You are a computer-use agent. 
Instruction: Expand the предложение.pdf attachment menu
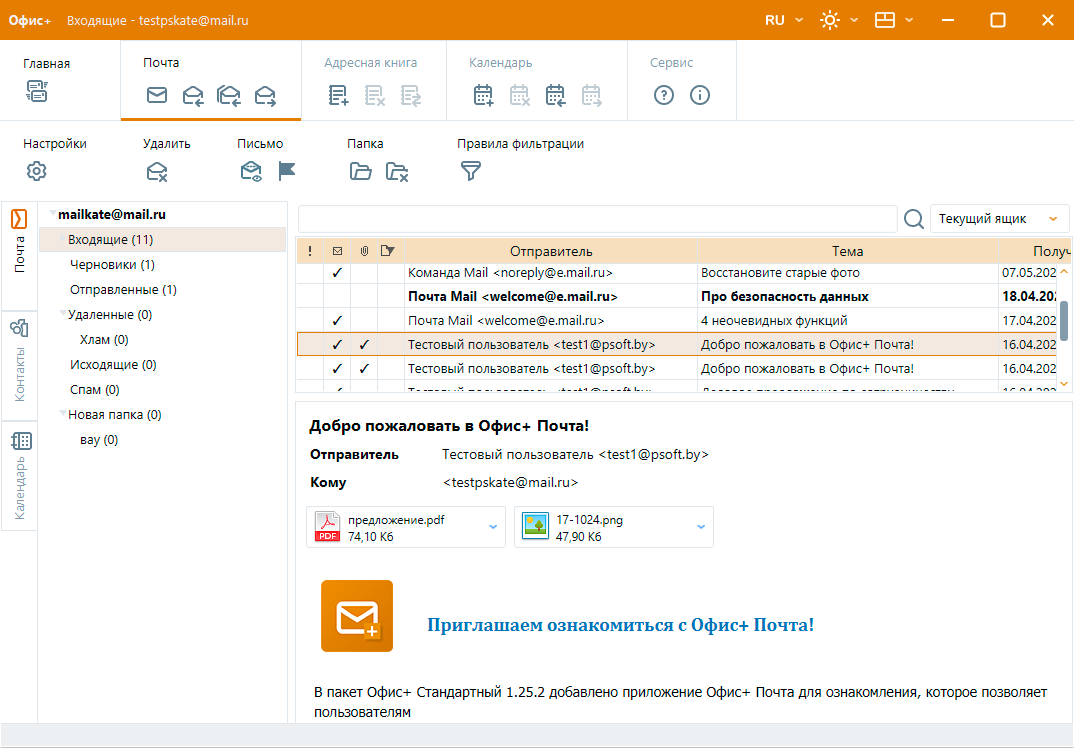click(492, 527)
